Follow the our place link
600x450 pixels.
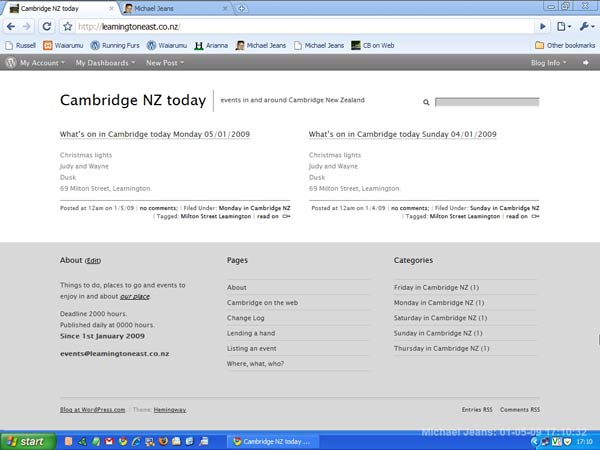click(135, 297)
